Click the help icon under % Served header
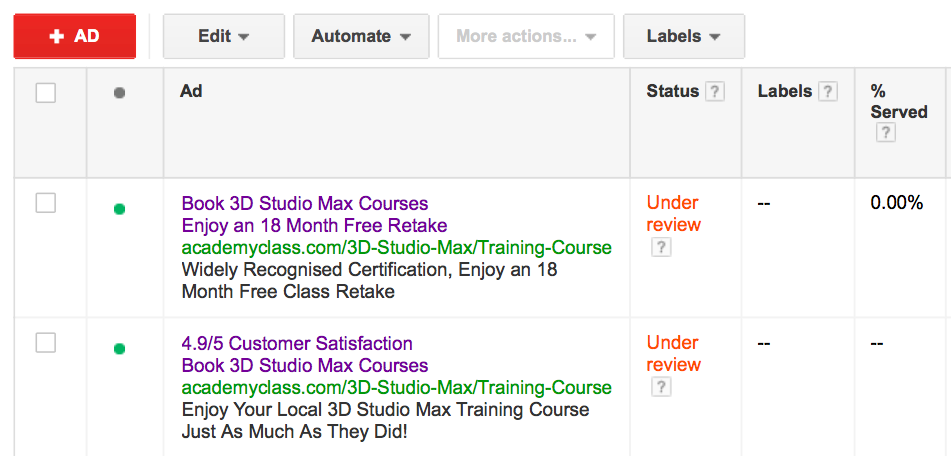The height and width of the screenshot is (456, 951). point(885,133)
